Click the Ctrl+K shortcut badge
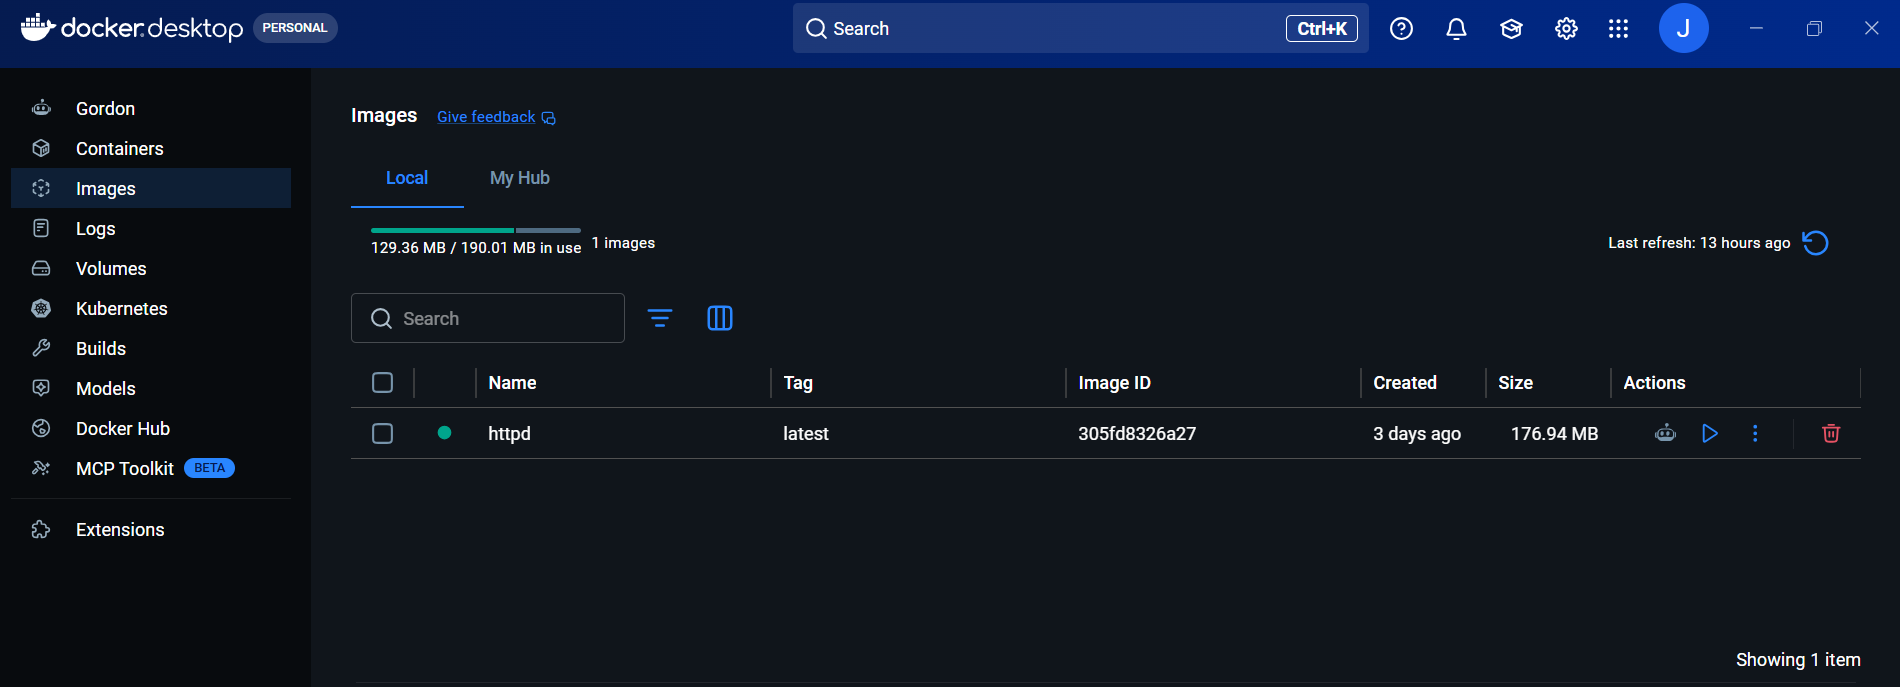Viewport: 1900px width, 687px height. point(1321,29)
